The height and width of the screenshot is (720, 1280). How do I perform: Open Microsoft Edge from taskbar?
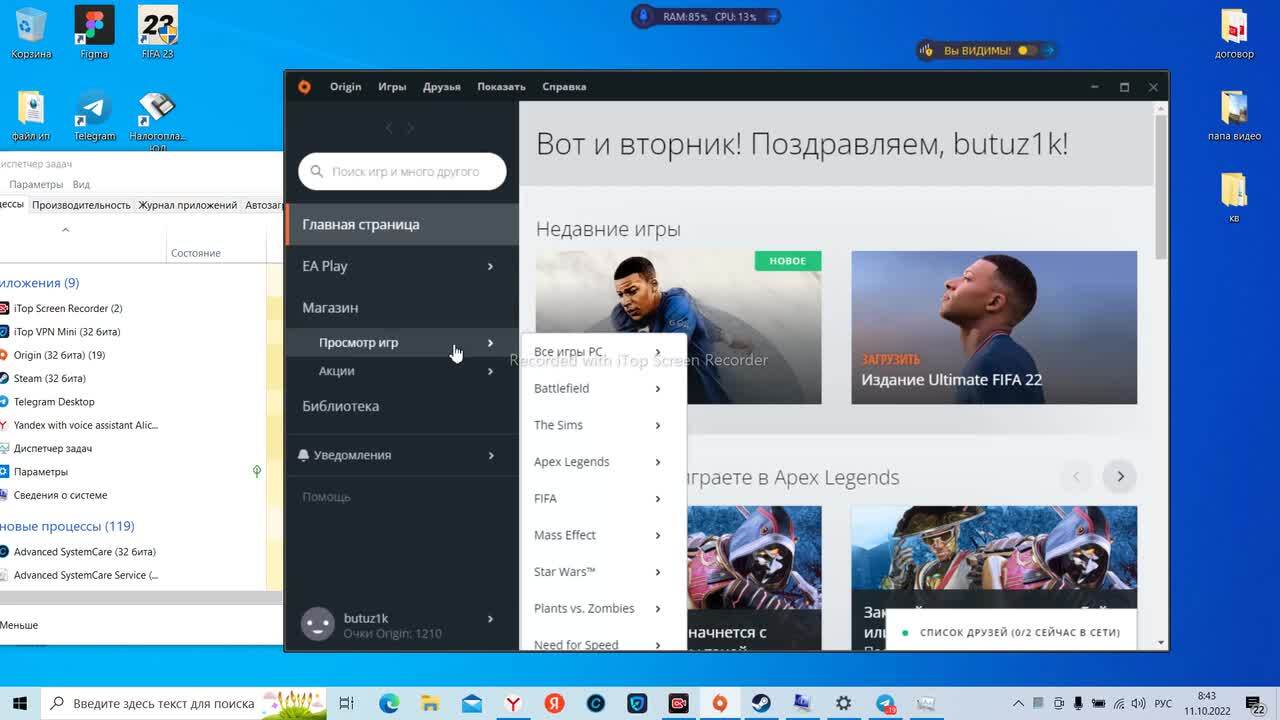tap(389, 703)
